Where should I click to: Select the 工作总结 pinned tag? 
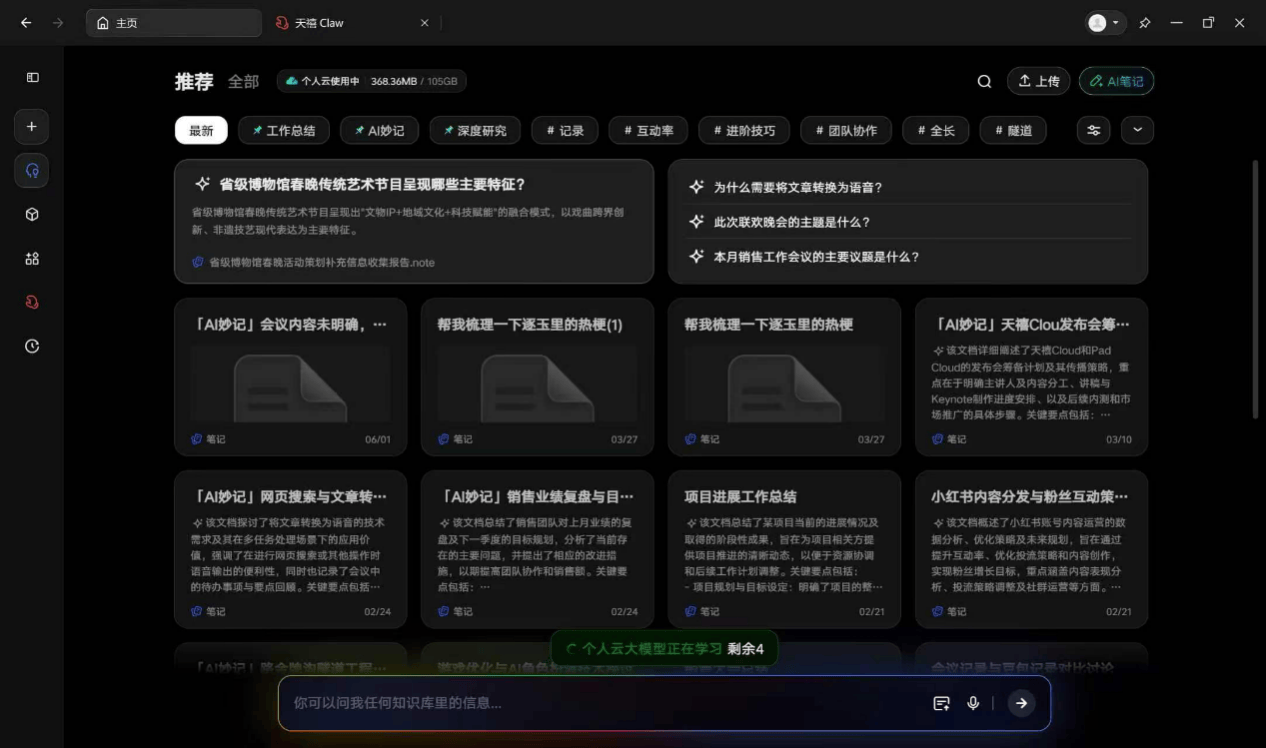(284, 130)
